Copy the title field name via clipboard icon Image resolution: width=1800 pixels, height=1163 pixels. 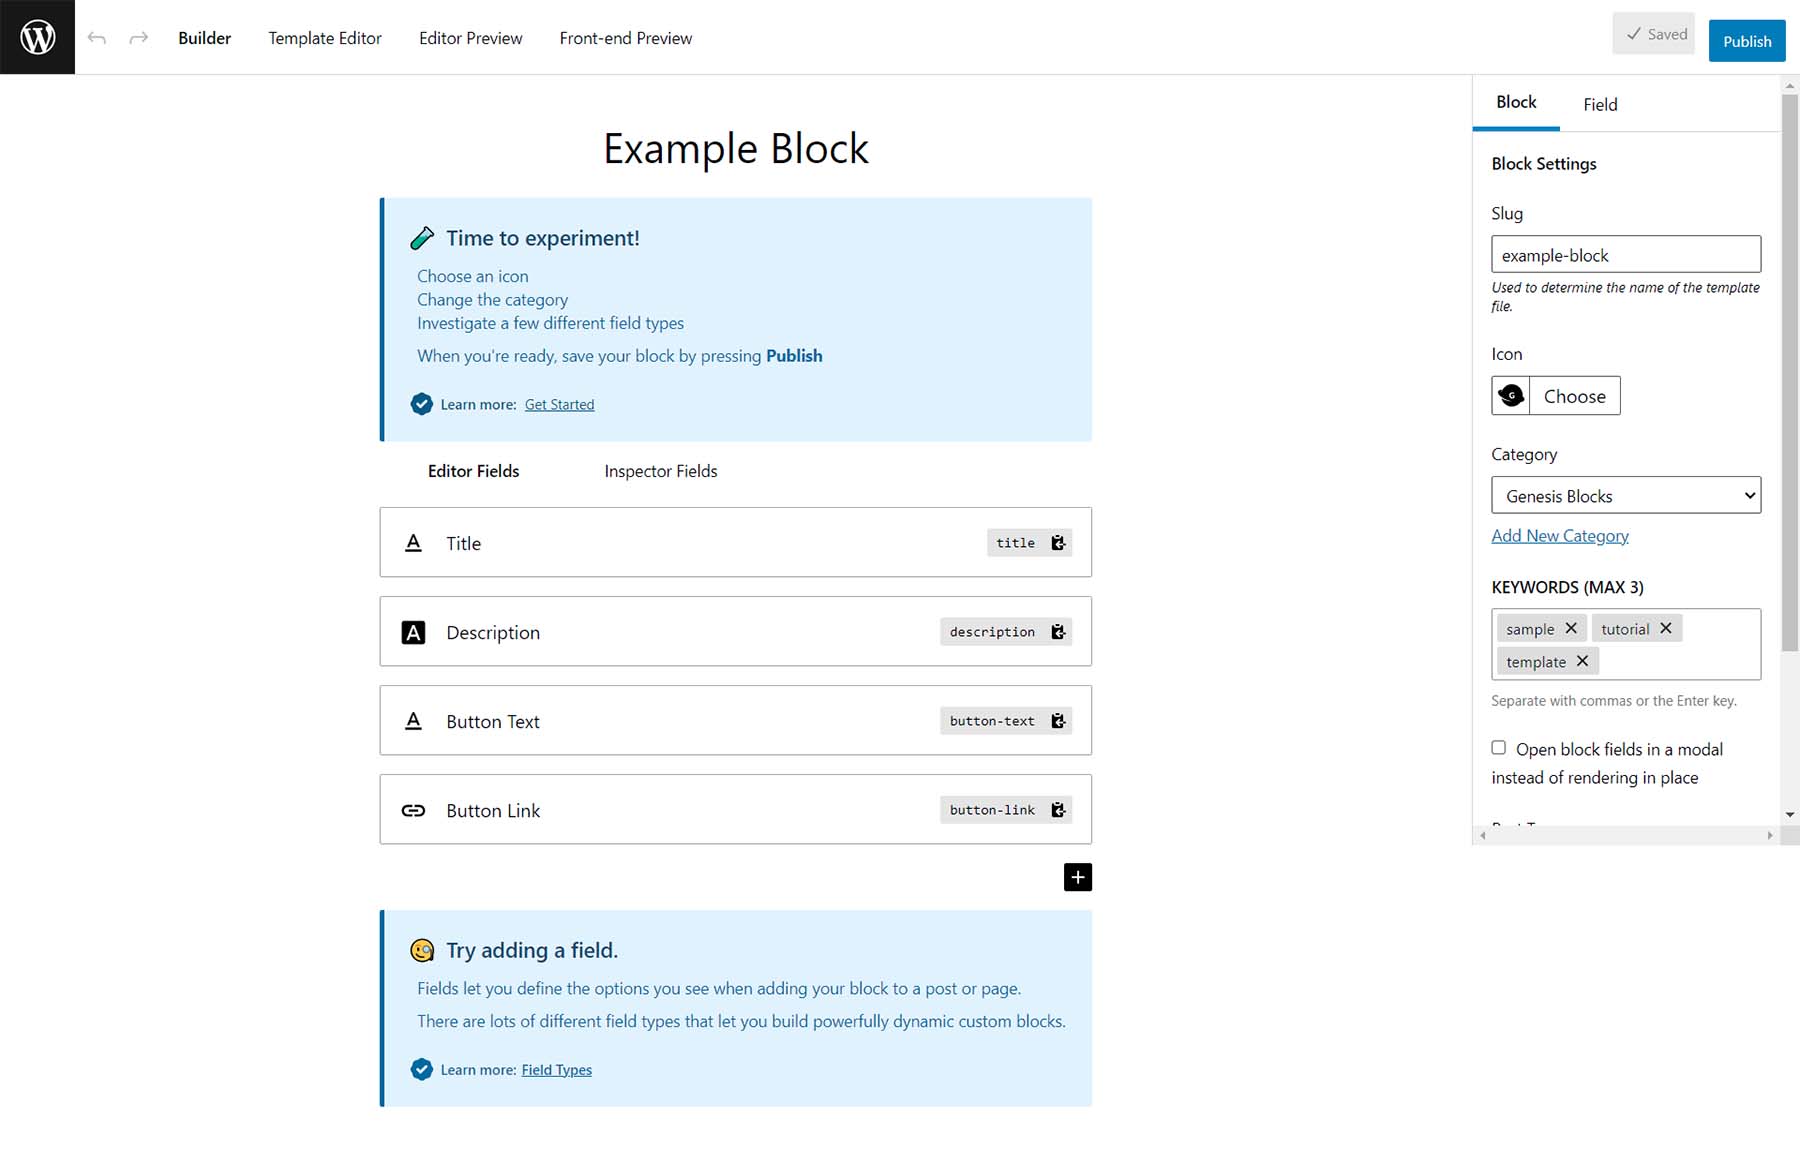click(x=1058, y=542)
